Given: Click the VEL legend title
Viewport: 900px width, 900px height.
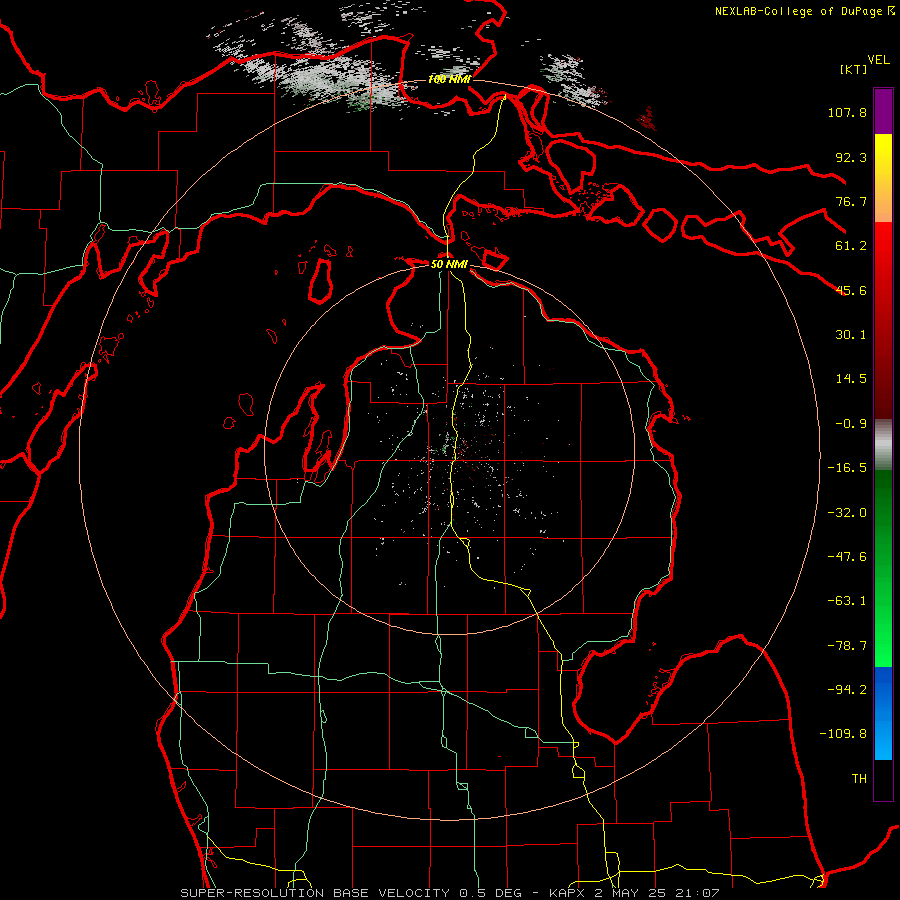Looking at the screenshot, I should point(878,60).
